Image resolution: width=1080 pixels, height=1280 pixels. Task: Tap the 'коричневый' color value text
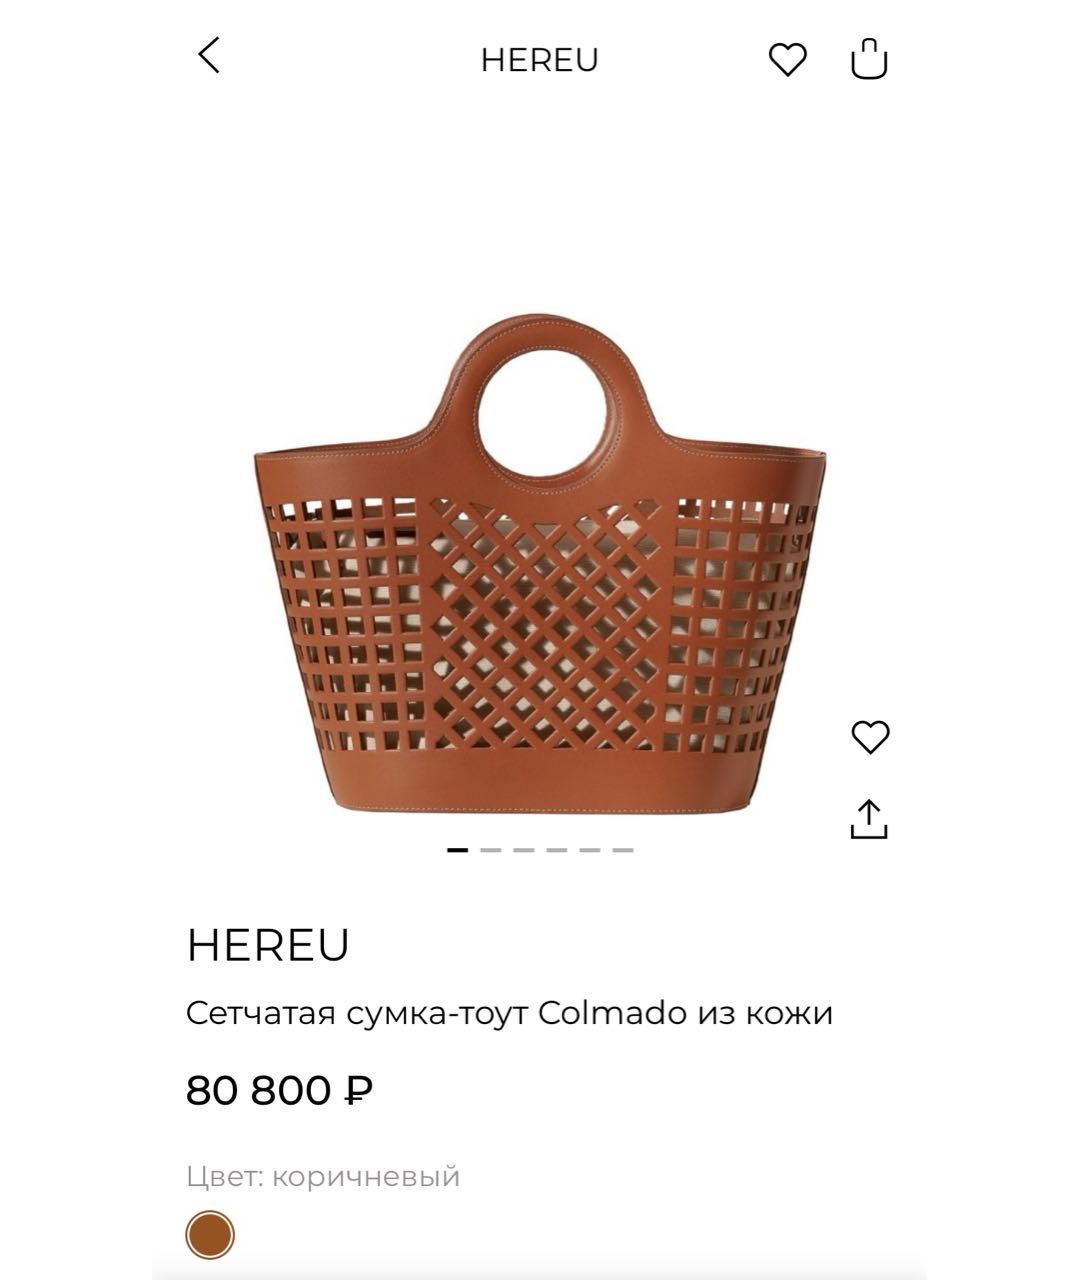[366, 1176]
